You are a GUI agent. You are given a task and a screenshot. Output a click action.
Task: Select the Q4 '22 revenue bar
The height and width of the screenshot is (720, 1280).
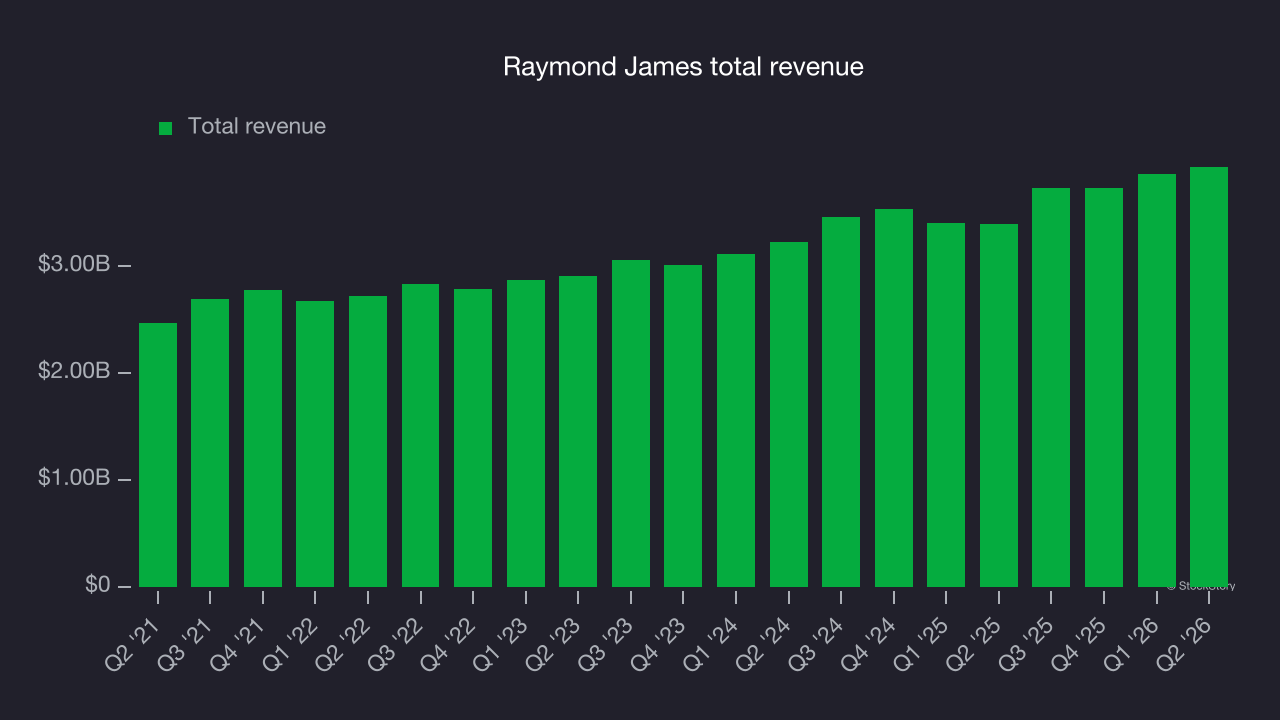[473, 438]
